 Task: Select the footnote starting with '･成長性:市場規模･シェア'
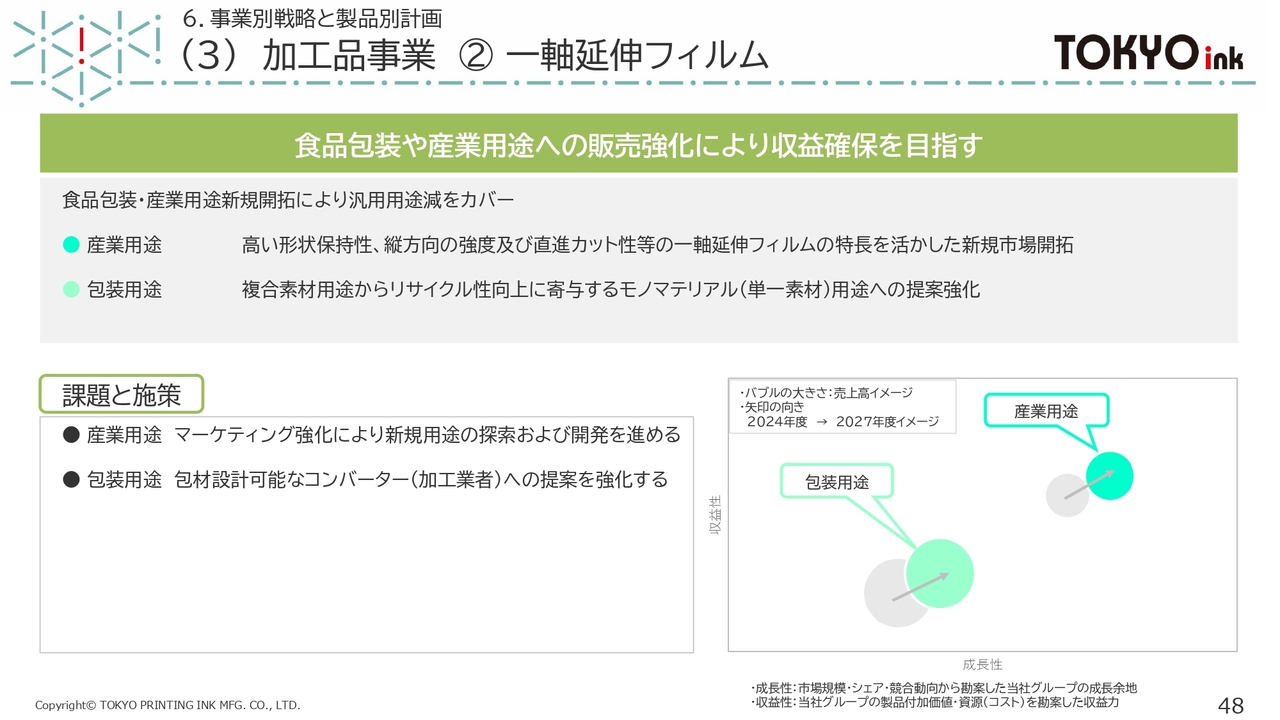(943, 688)
